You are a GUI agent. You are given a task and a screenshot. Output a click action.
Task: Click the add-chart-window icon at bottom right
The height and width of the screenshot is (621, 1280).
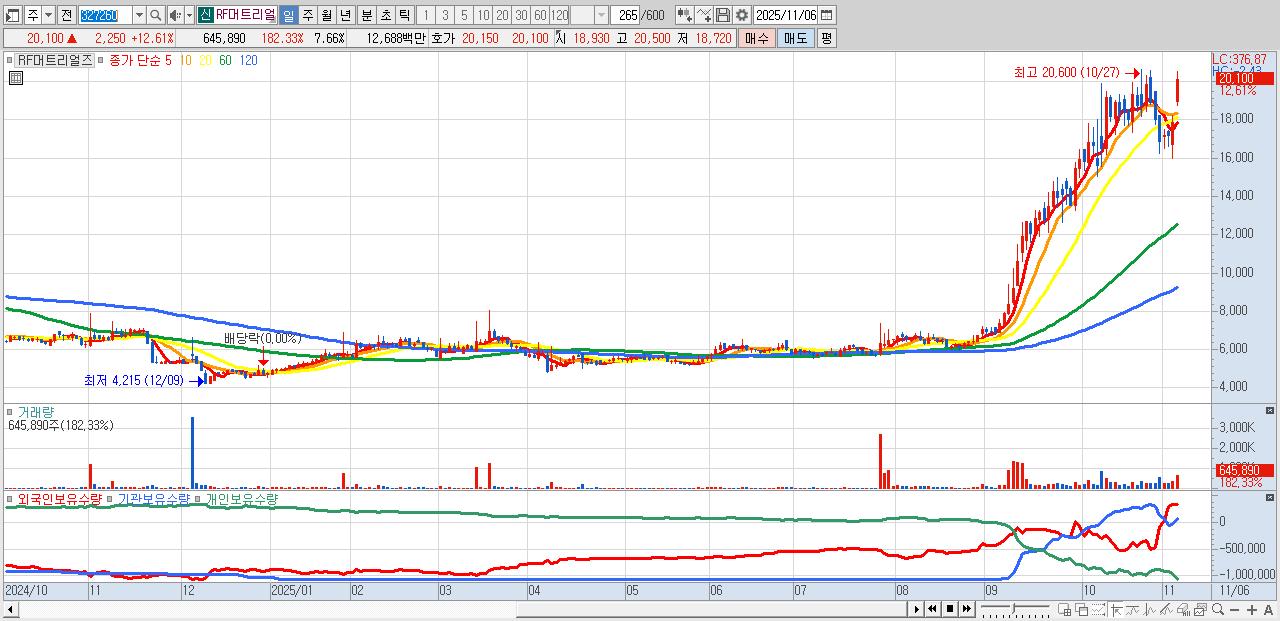click(x=1065, y=610)
